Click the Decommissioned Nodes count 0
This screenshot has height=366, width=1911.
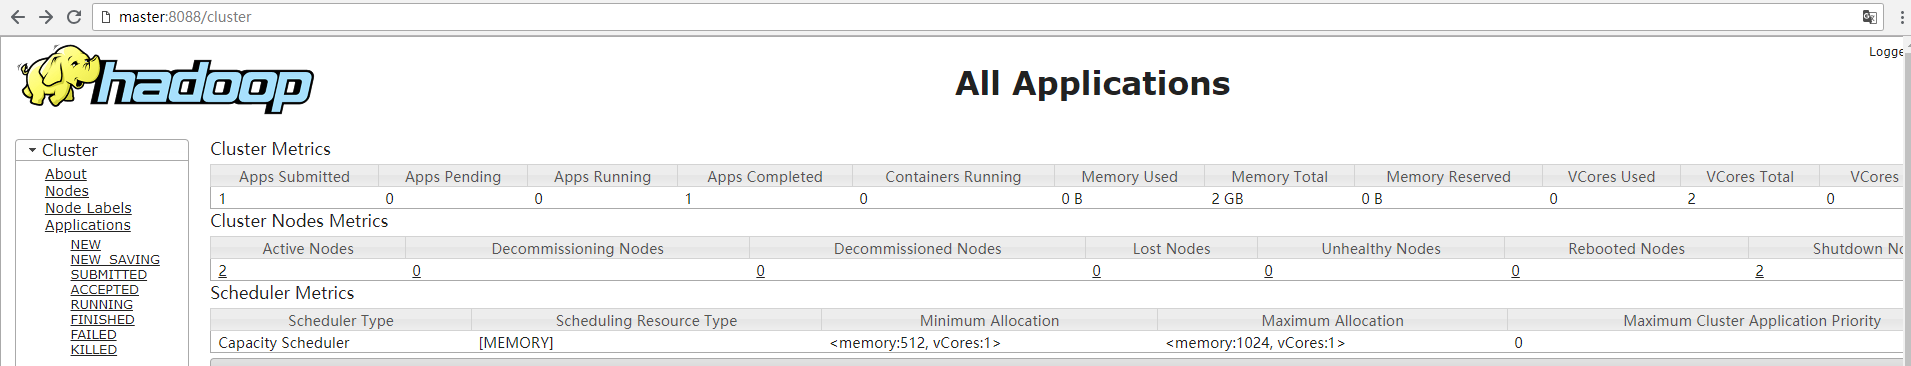tap(761, 271)
